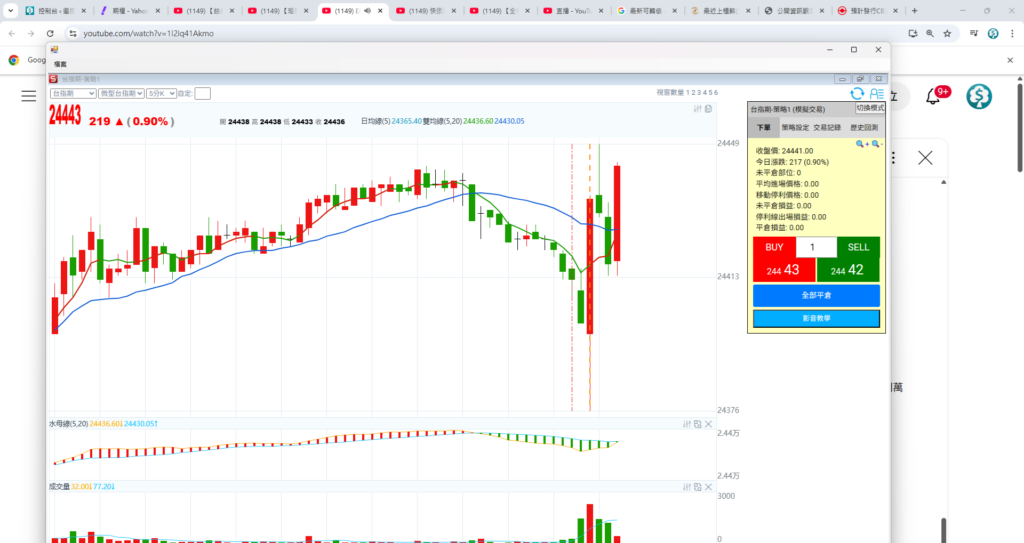Click the site info icon in address bar
The image size is (1024, 543).
pos(73,33)
